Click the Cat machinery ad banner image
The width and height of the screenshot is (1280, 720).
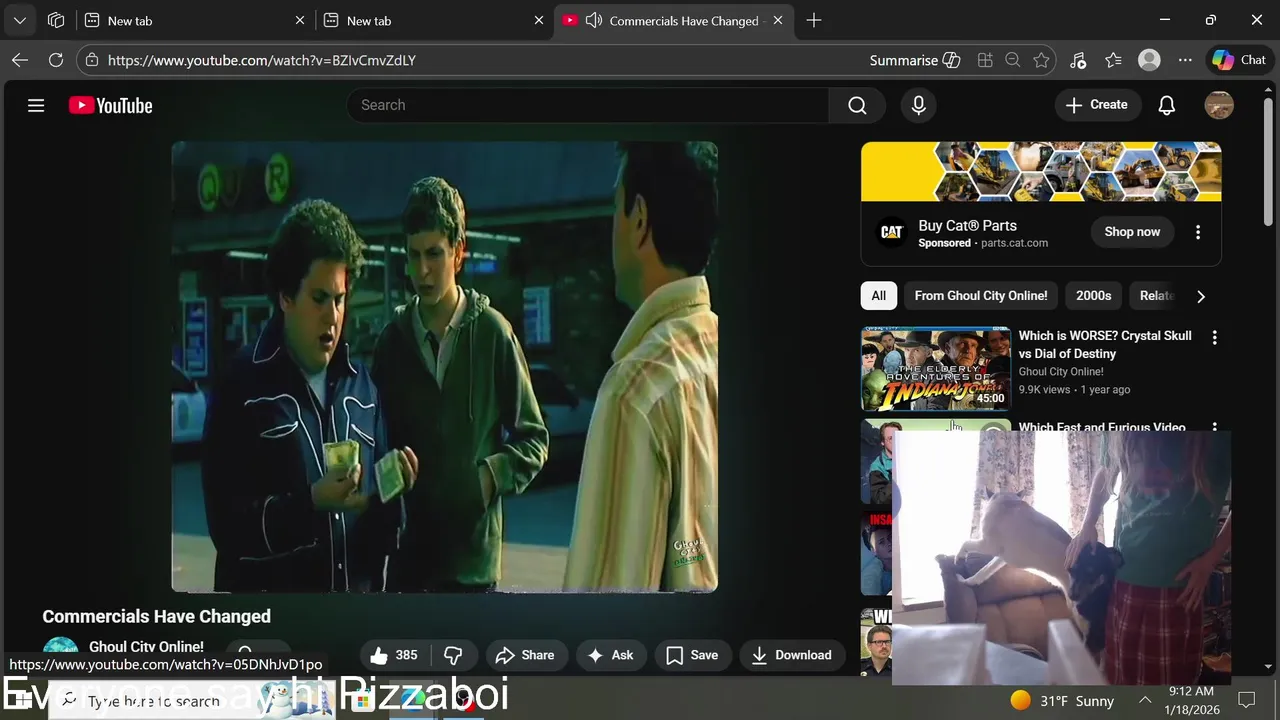(x=1041, y=172)
